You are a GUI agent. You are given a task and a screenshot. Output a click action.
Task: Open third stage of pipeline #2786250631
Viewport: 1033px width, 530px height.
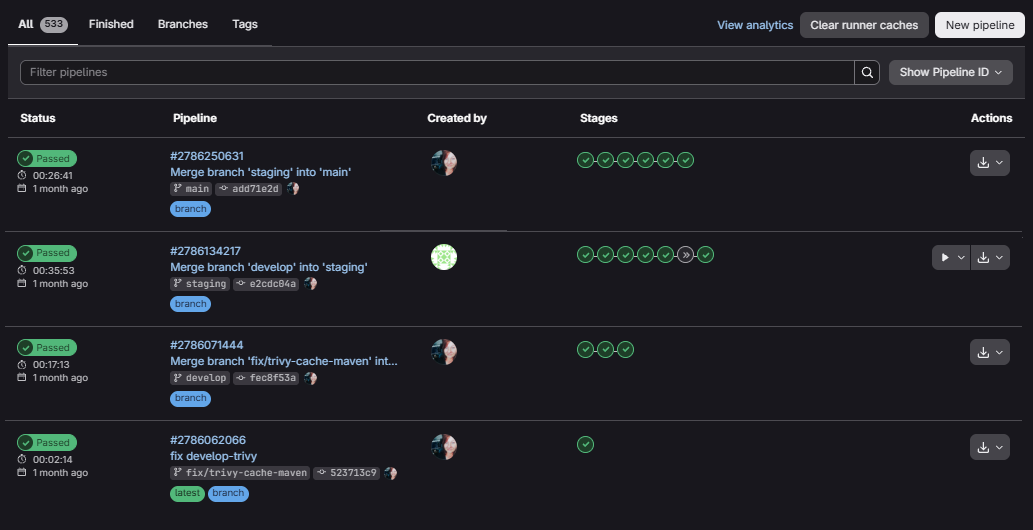(625, 160)
